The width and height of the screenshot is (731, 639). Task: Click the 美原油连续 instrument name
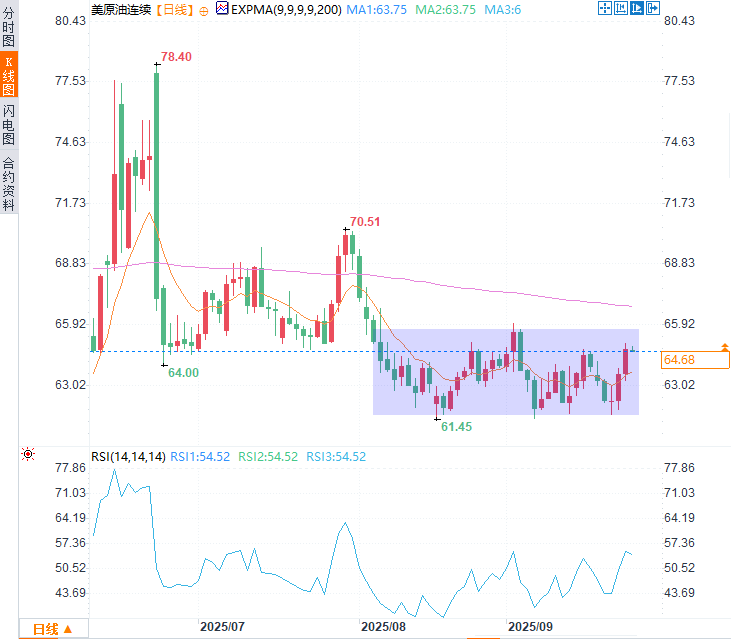pyautogui.click(x=121, y=10)
